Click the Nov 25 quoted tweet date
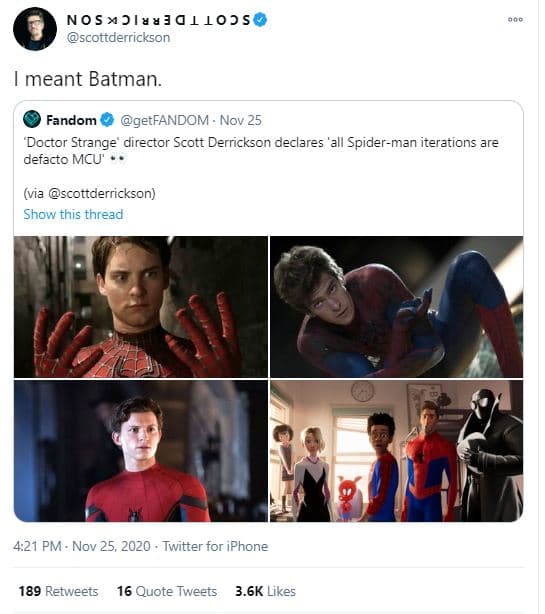This screenshot has width=545, height=614. coord(240,120)
